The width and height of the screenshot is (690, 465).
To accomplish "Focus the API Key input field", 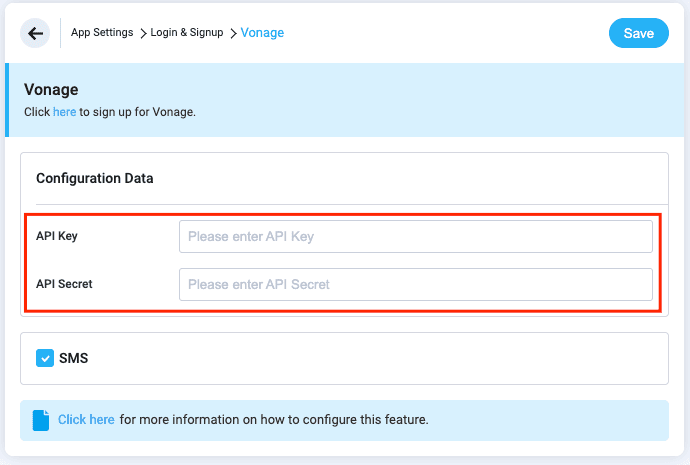I will click(x=415, y=237).
